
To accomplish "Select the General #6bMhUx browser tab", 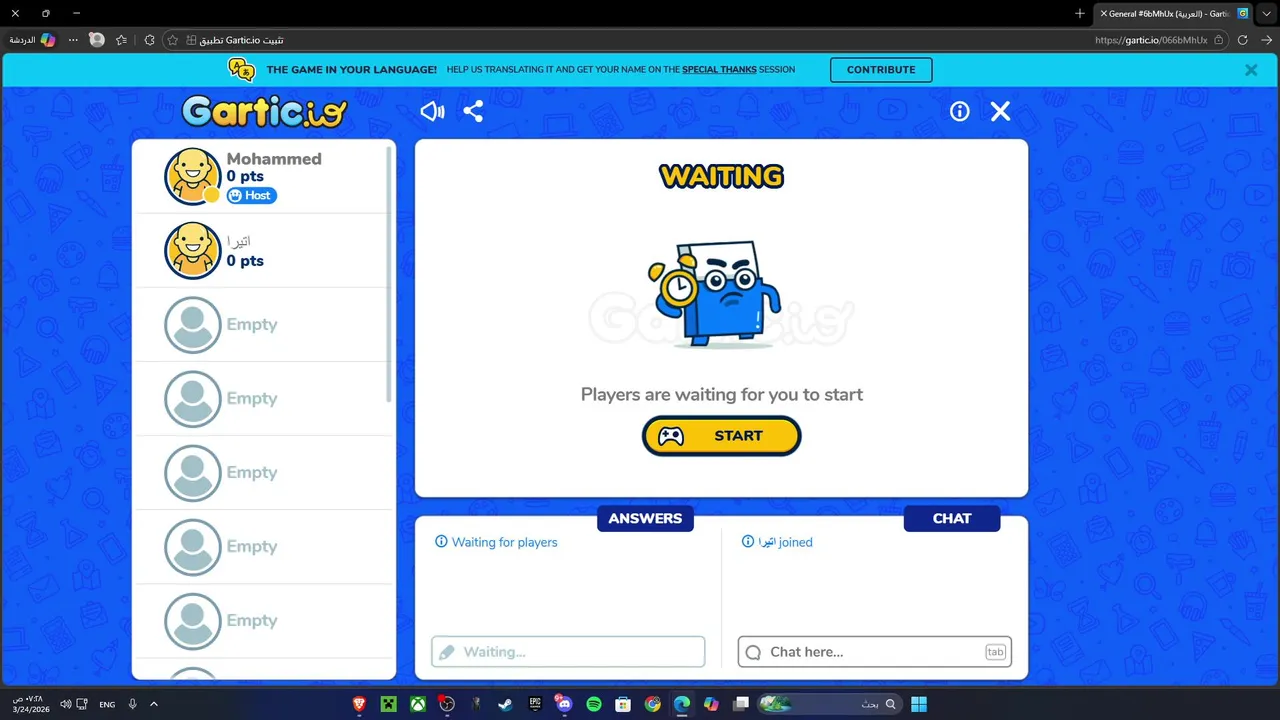I will pyautogui.click(x=1174, y=14).
